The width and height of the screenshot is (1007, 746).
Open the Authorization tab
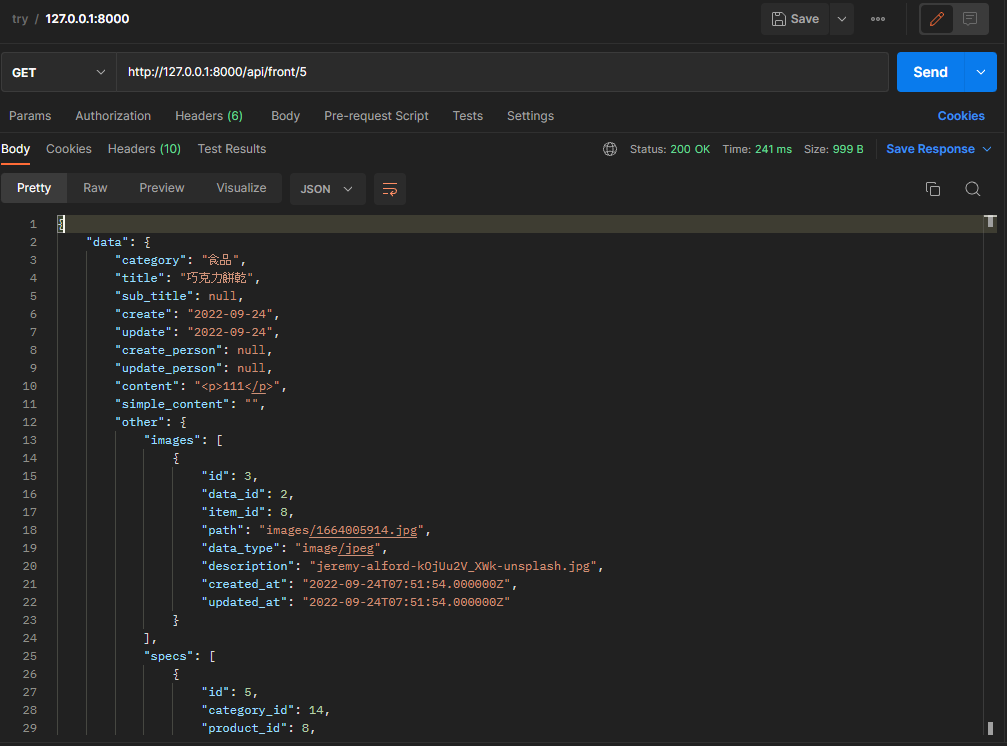click(113, 116)
